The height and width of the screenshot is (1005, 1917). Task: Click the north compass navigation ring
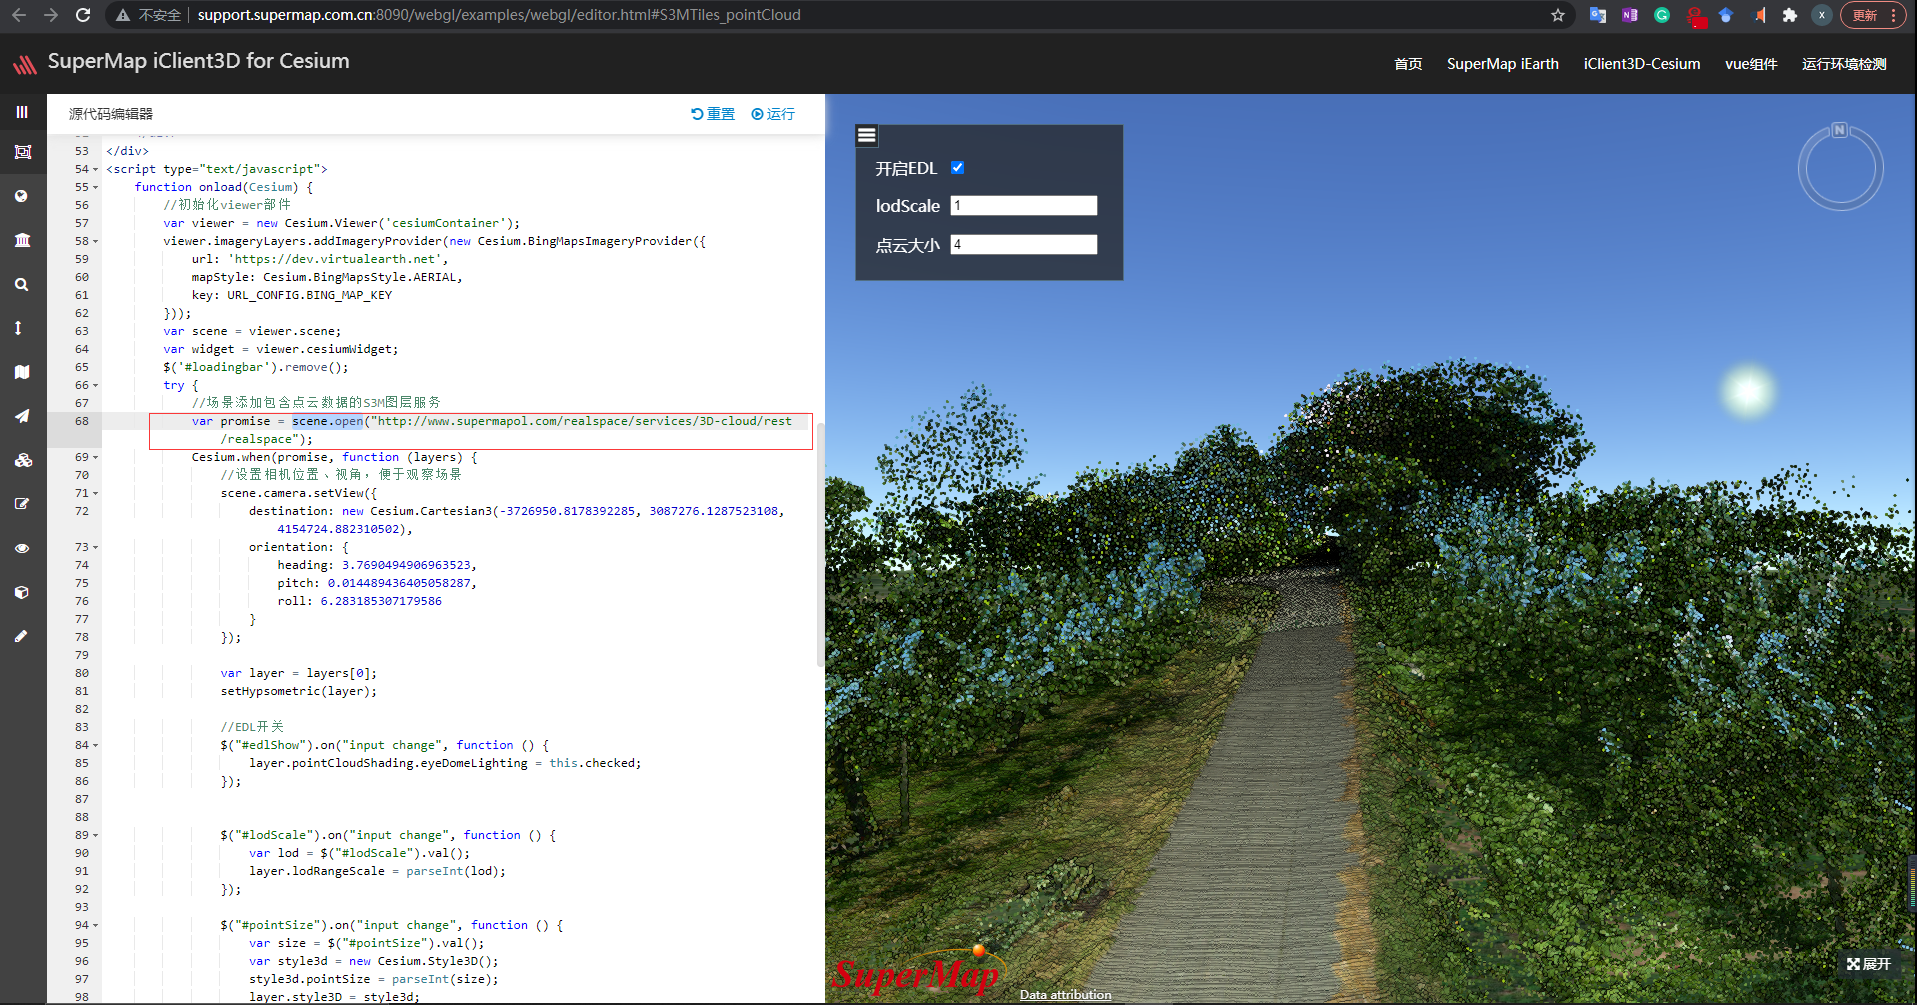pos(1840,167)
